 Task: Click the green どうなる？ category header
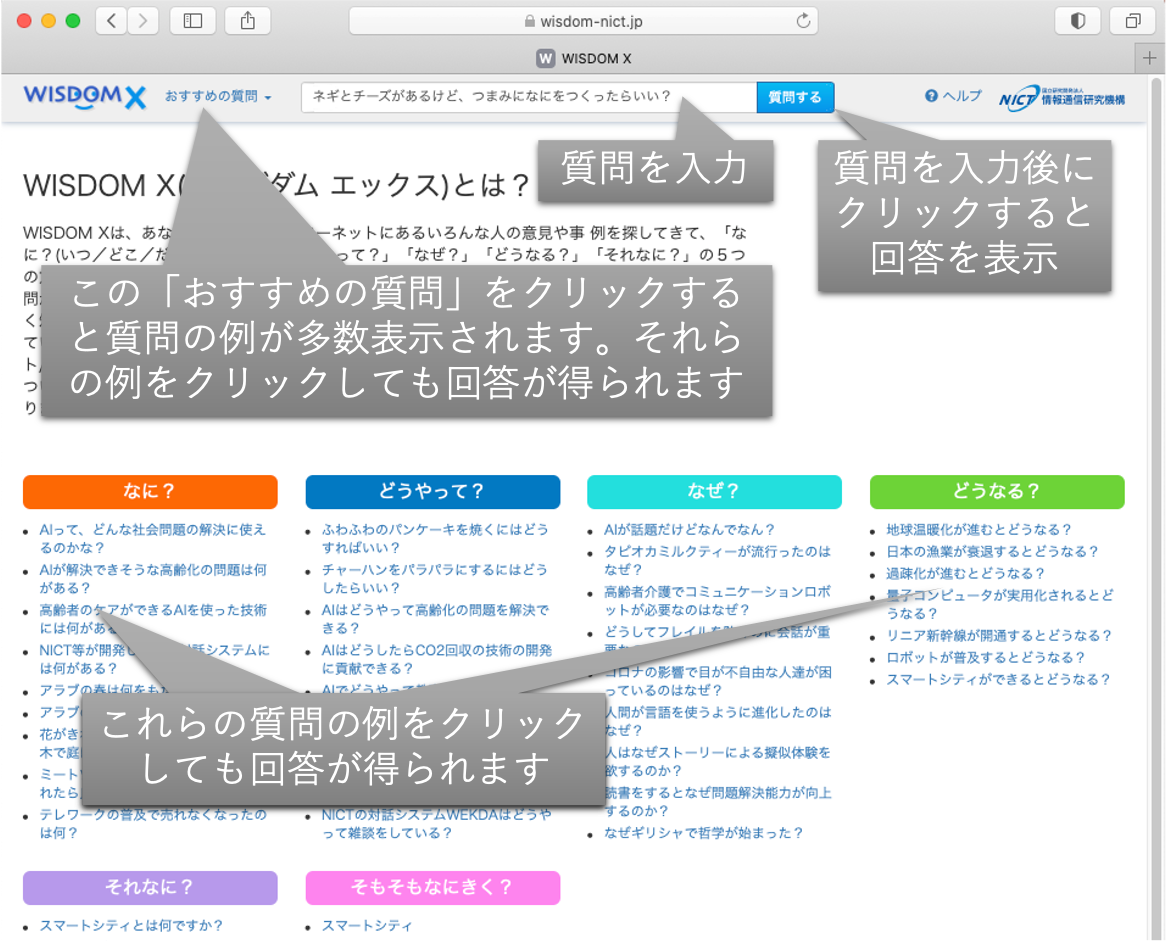click(x=996, y=492)
